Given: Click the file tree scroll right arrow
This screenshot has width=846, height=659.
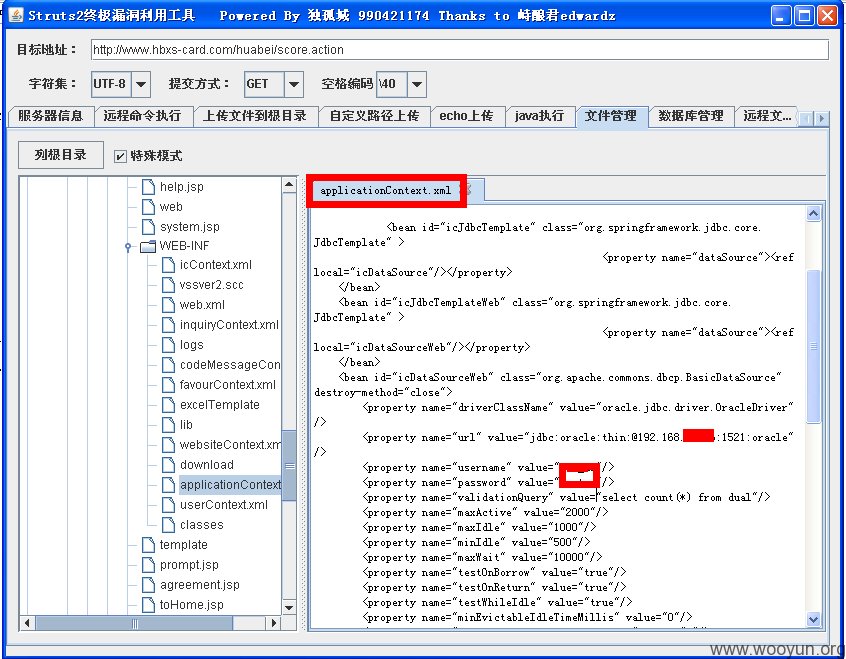Looking at the screenshot, I should click(x=274, y=623).
